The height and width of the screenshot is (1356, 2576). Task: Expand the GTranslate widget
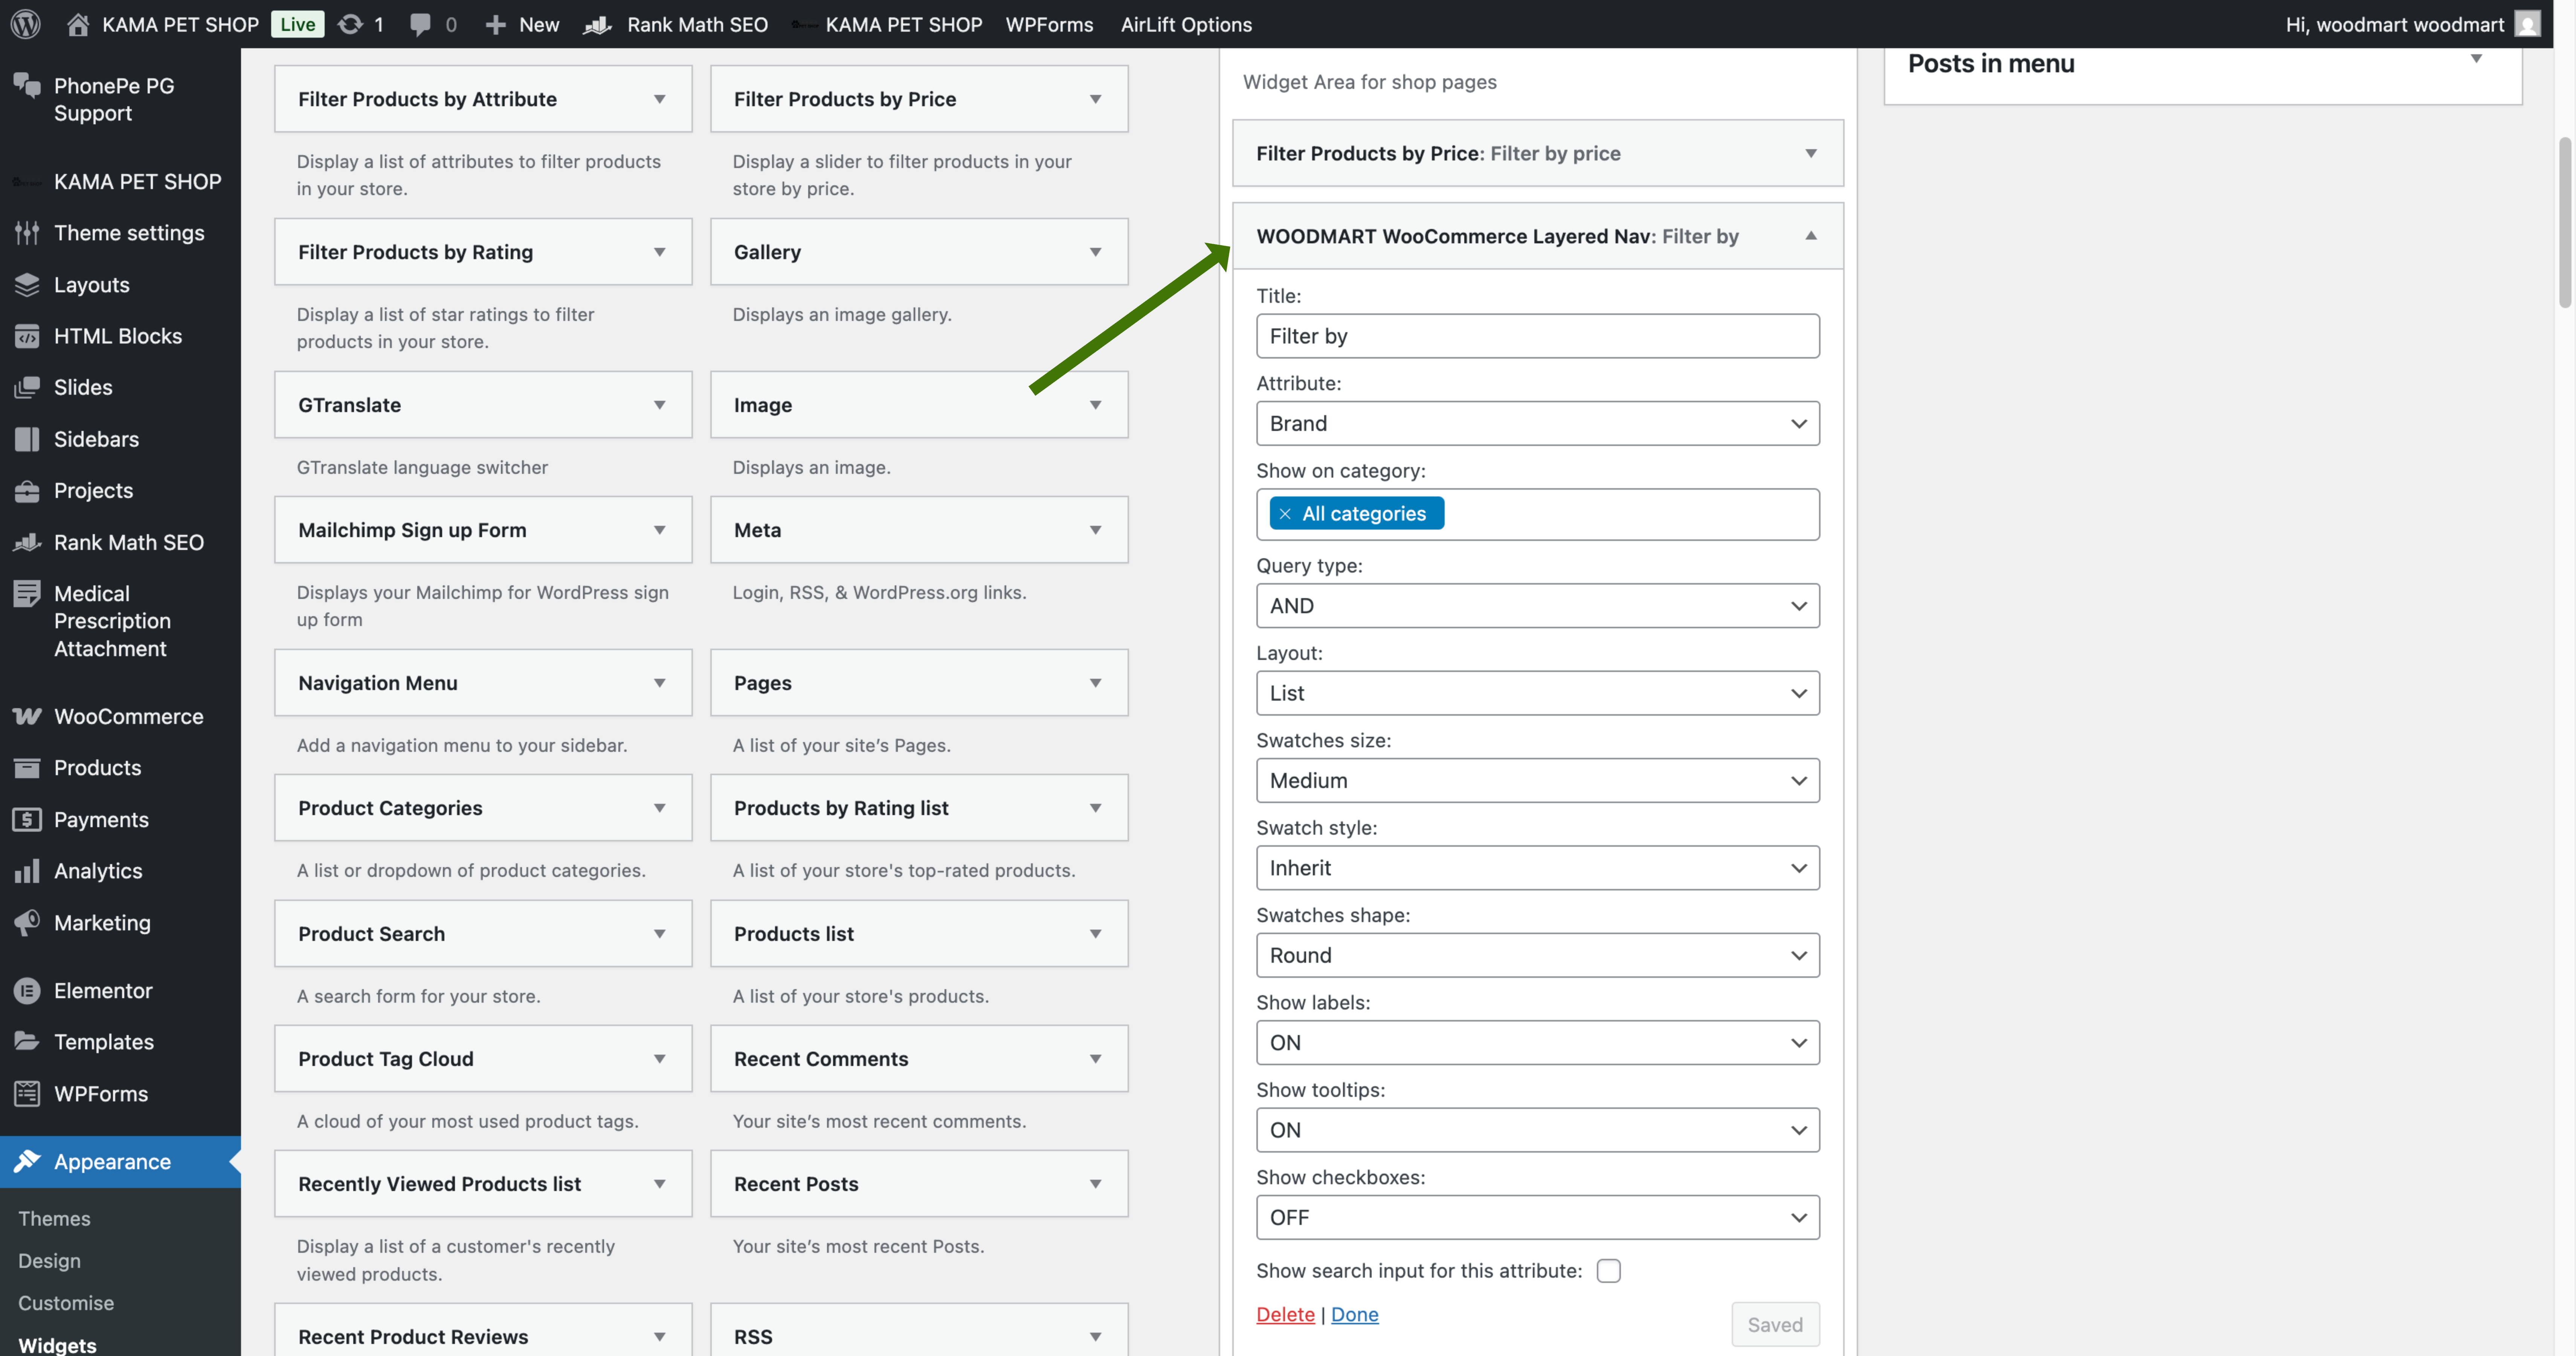659,405
